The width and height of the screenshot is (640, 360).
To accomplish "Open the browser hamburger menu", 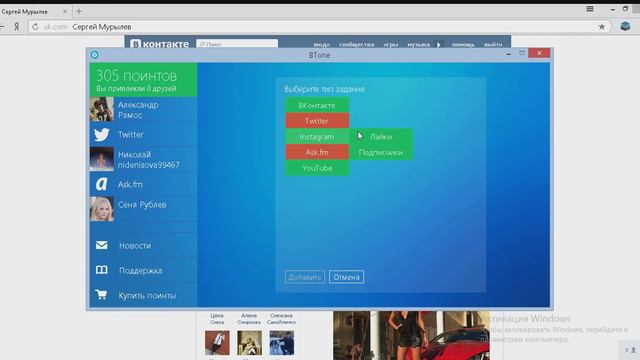I will point(590,9).
